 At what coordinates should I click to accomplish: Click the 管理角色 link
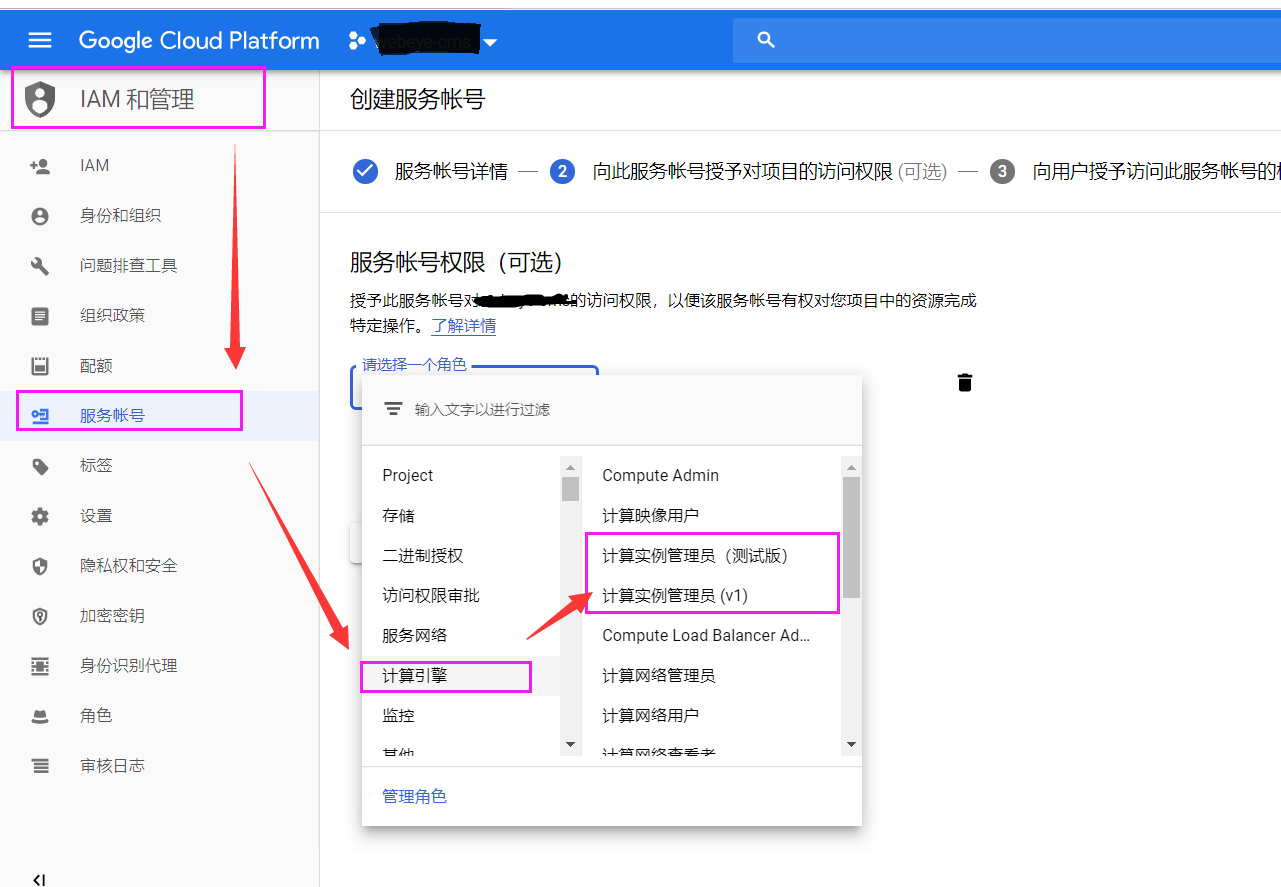(x=414, y=796)
